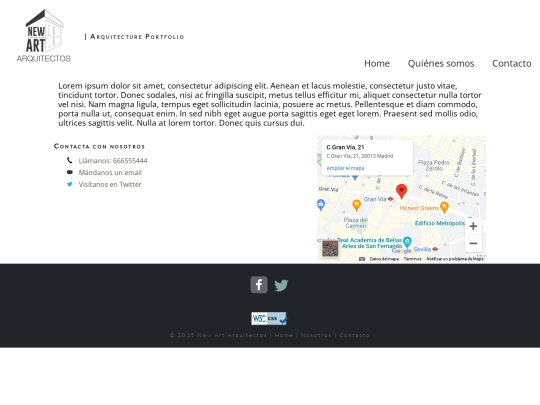Click the envelope icon beside Mándanos
This screenshot has height=405, width=540.
70,172
